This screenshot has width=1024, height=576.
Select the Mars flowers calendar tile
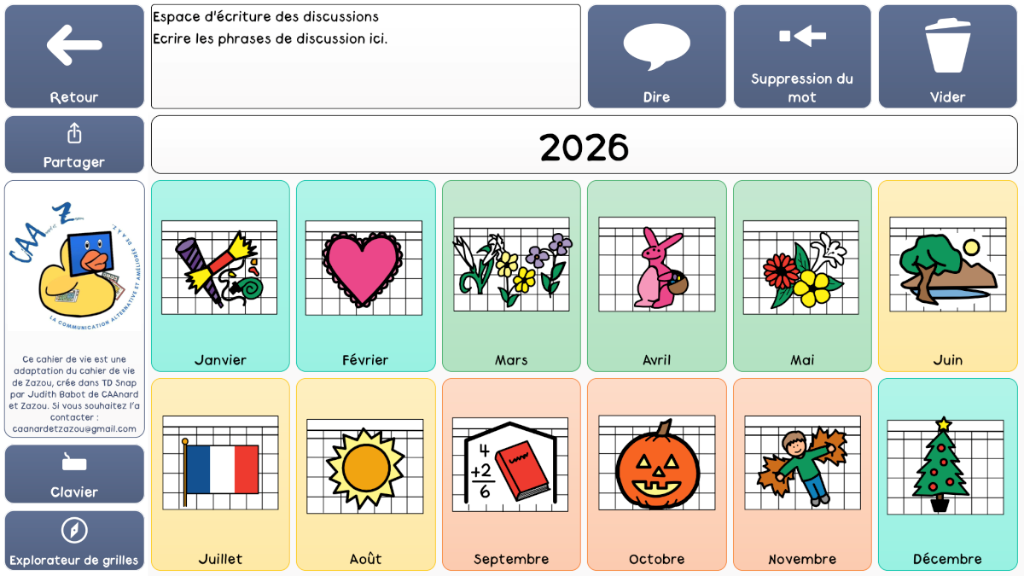point(511,275)
